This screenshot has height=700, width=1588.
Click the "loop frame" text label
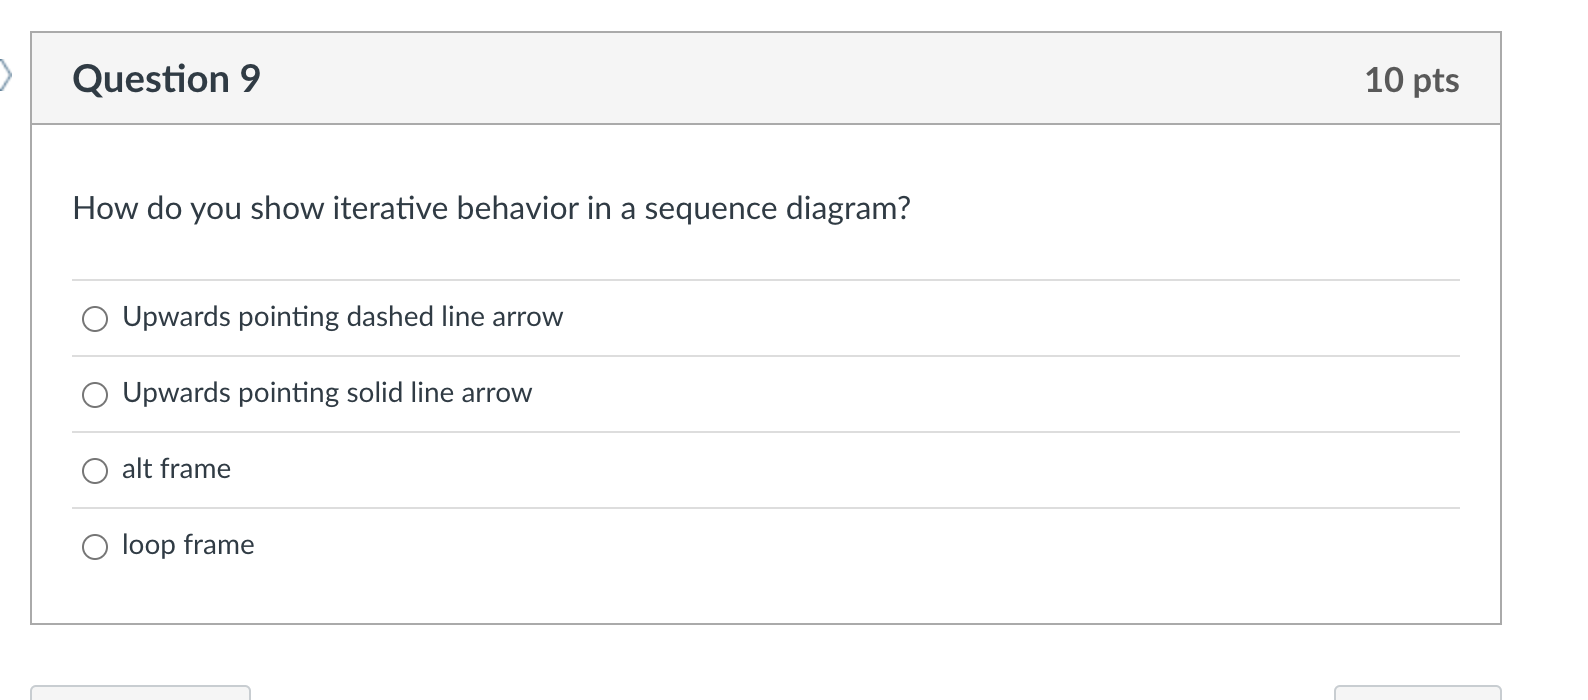click(x=187, y=546)
